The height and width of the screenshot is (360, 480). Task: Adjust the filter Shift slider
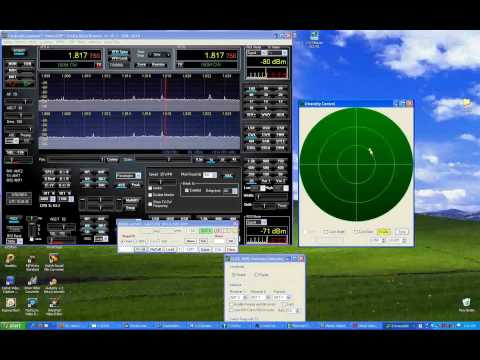(x=265, y=206)
